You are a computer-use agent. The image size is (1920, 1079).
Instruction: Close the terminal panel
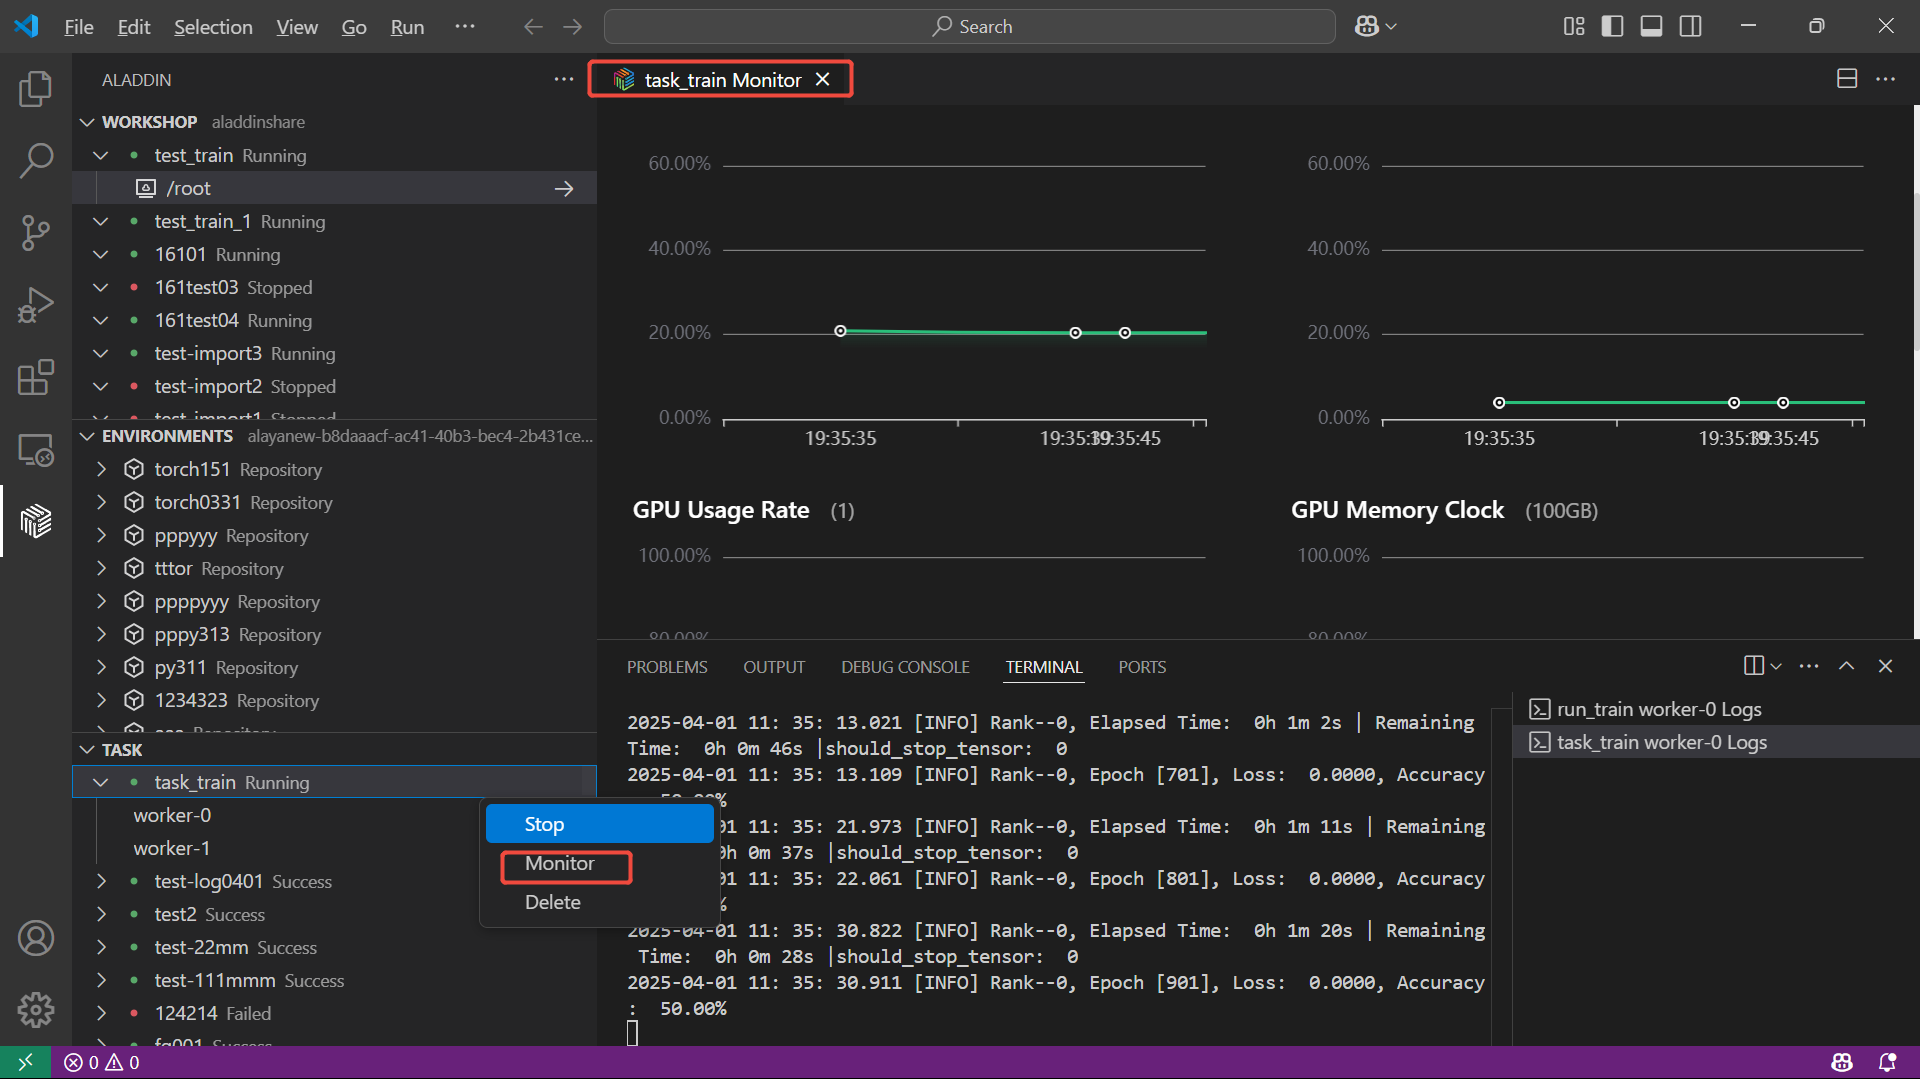1885,666
